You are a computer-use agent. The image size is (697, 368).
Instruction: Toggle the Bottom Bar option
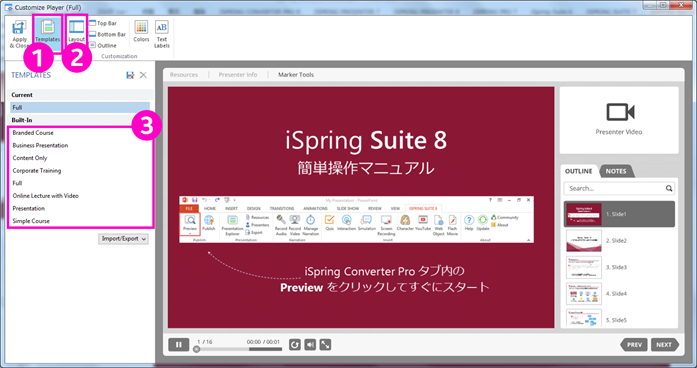pos(107,34)
